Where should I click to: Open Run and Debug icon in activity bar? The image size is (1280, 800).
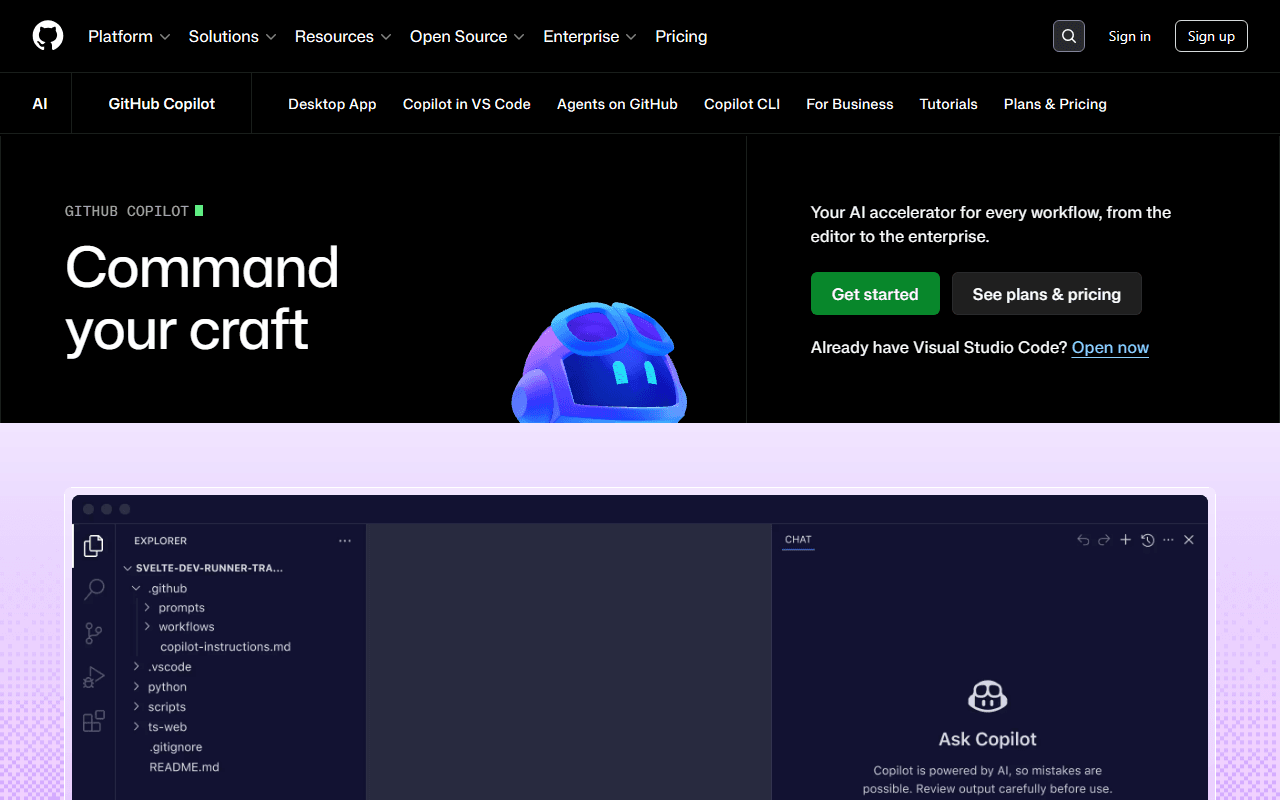pos(94,677)
